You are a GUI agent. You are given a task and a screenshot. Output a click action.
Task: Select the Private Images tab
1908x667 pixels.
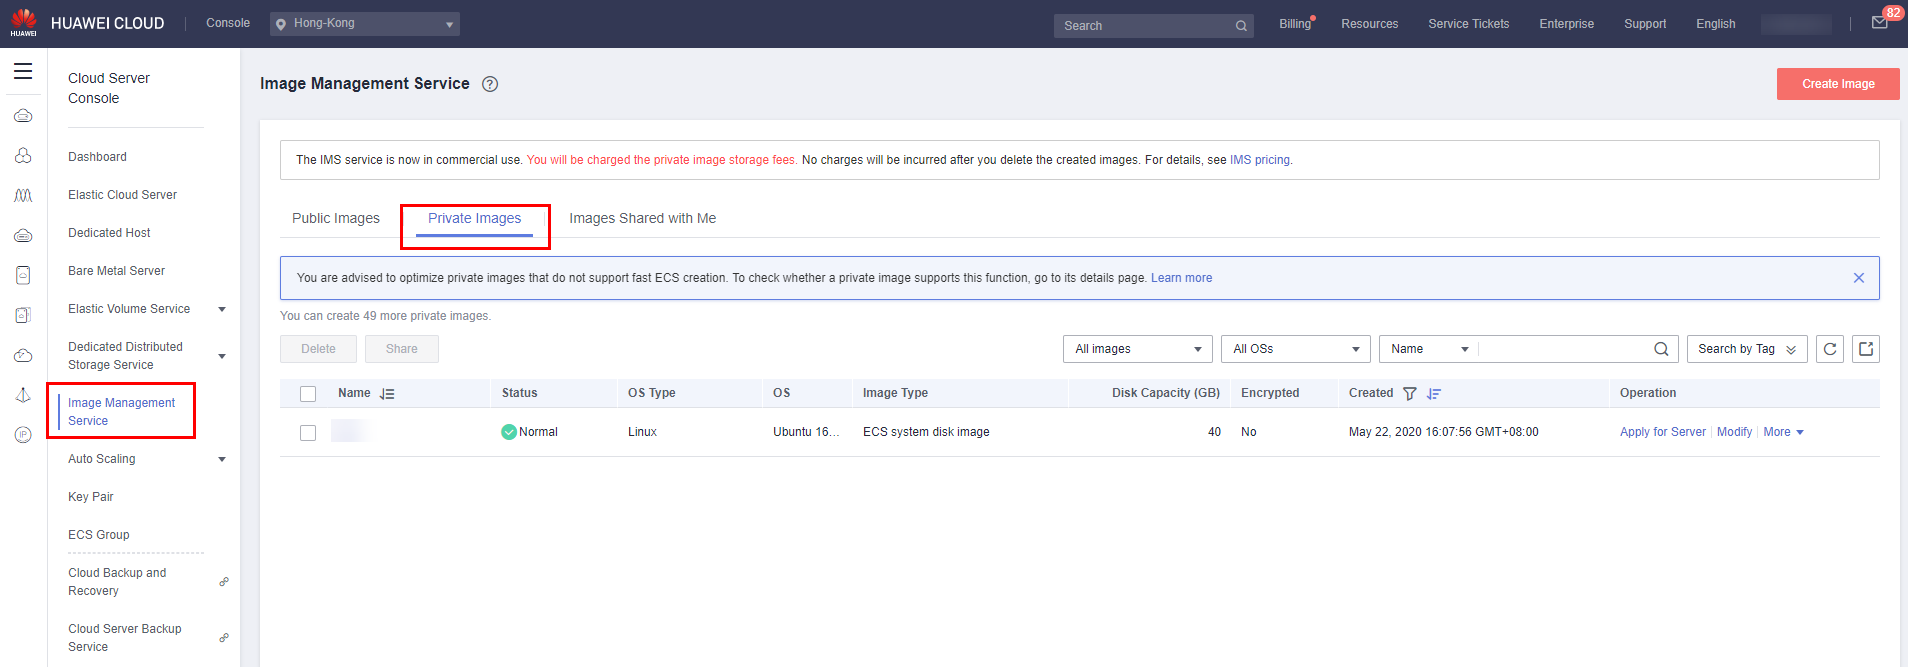[x=475, y=218]
